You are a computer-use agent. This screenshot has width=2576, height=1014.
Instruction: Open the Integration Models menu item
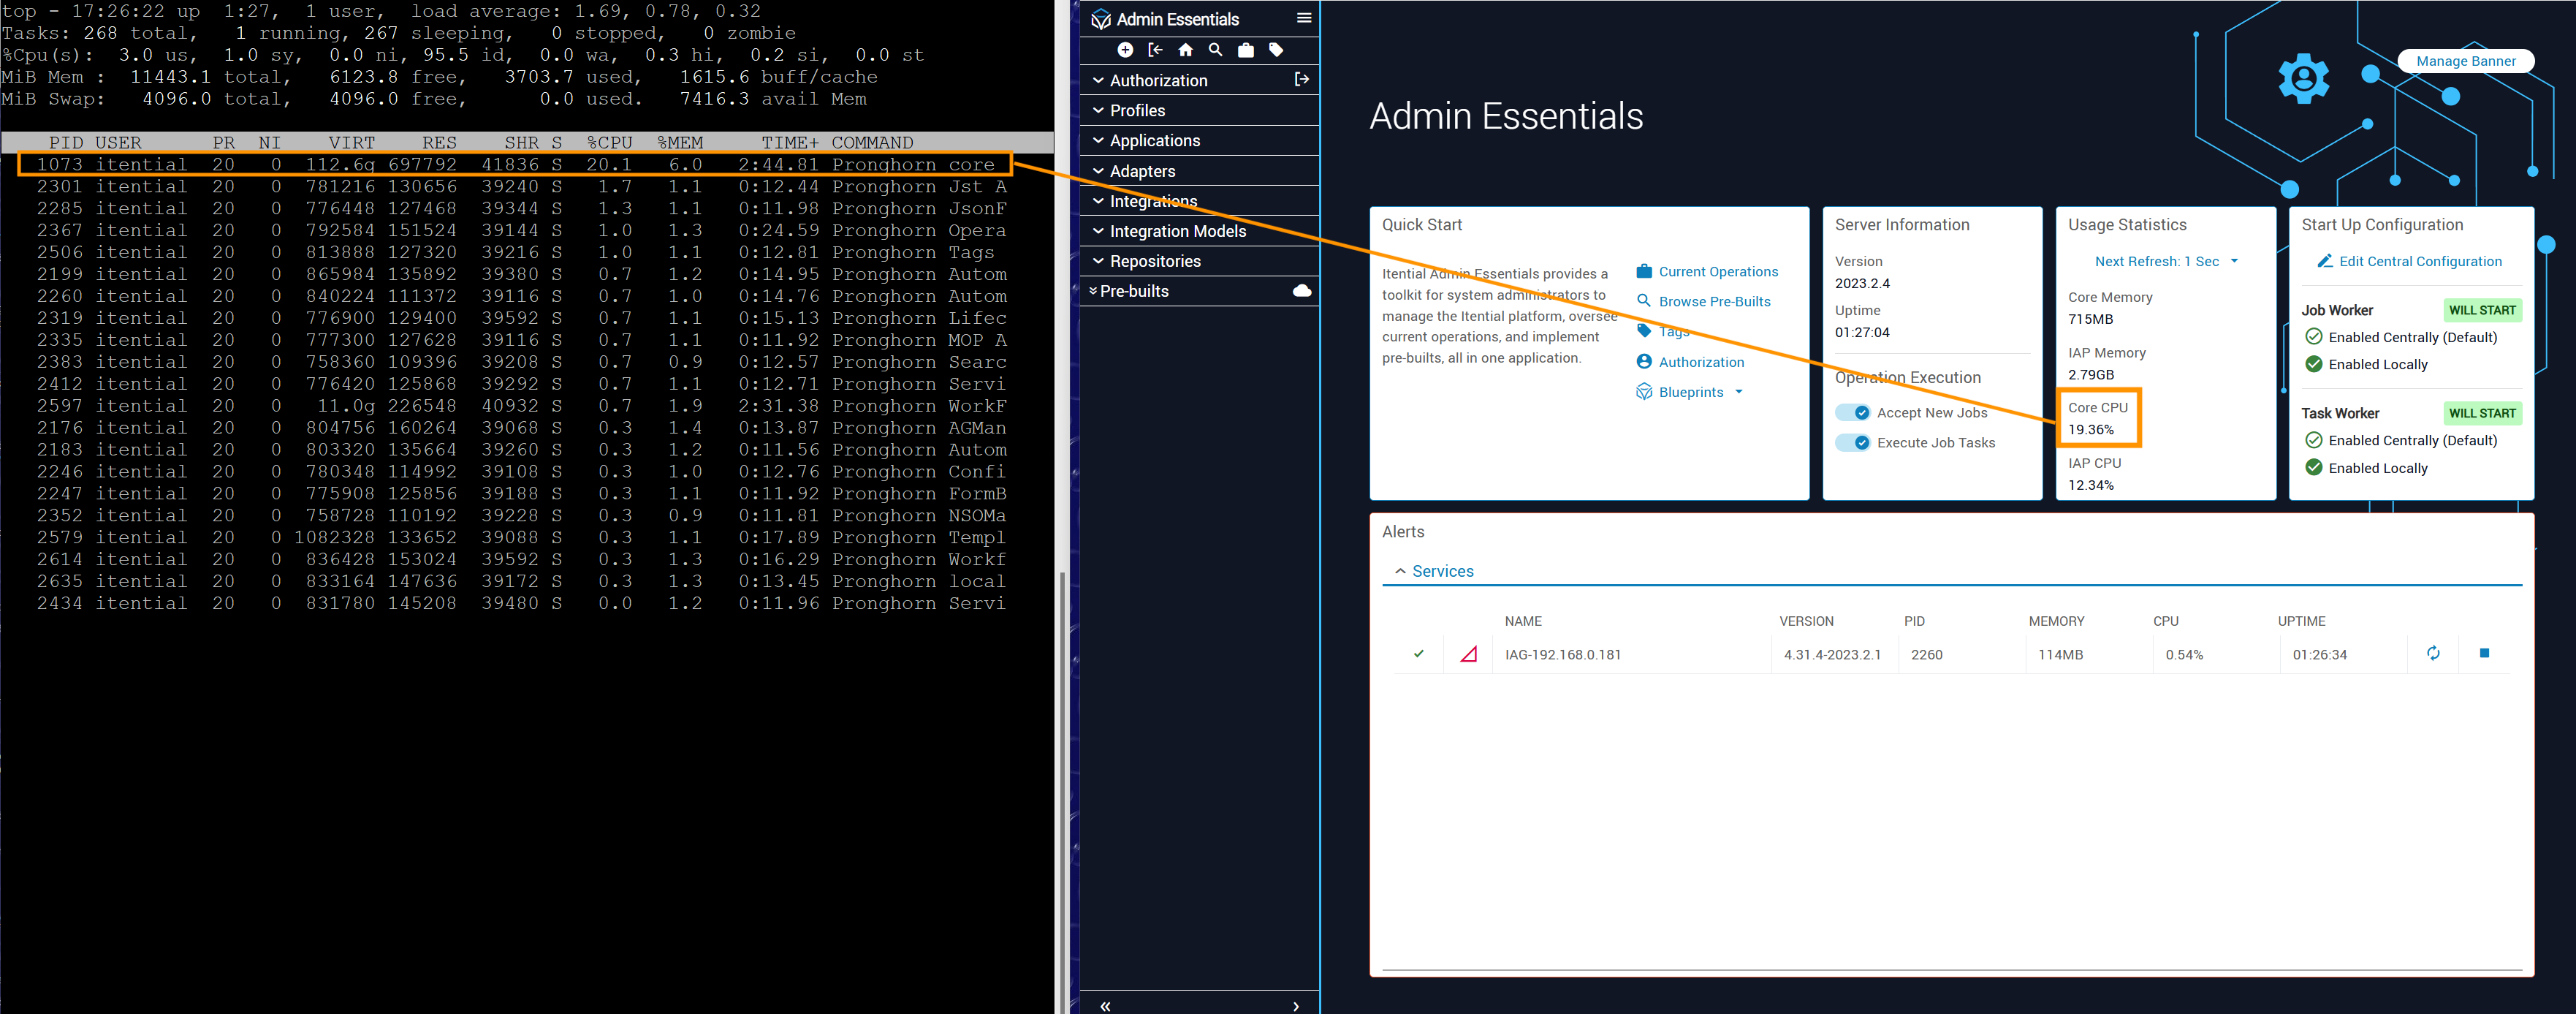point(1177,231)
